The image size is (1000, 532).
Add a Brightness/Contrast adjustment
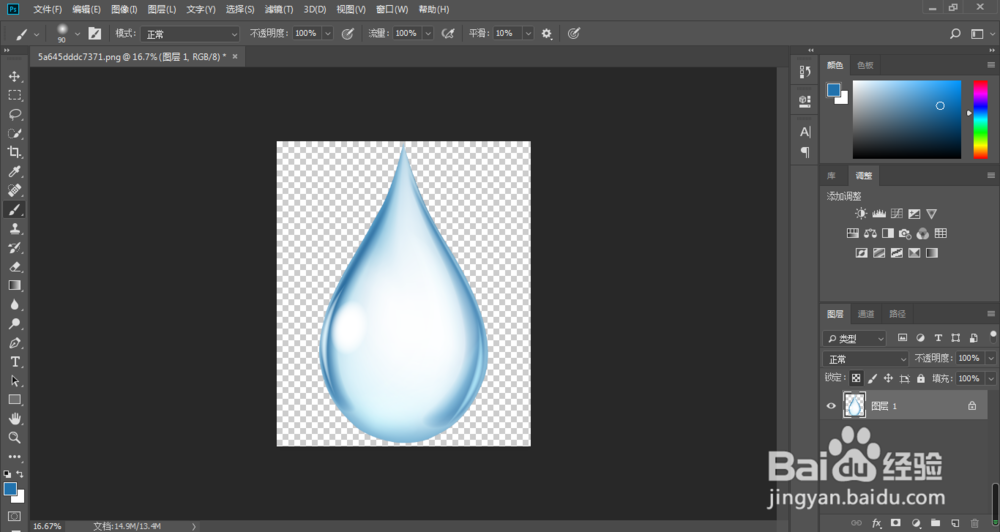pos(861,214)
